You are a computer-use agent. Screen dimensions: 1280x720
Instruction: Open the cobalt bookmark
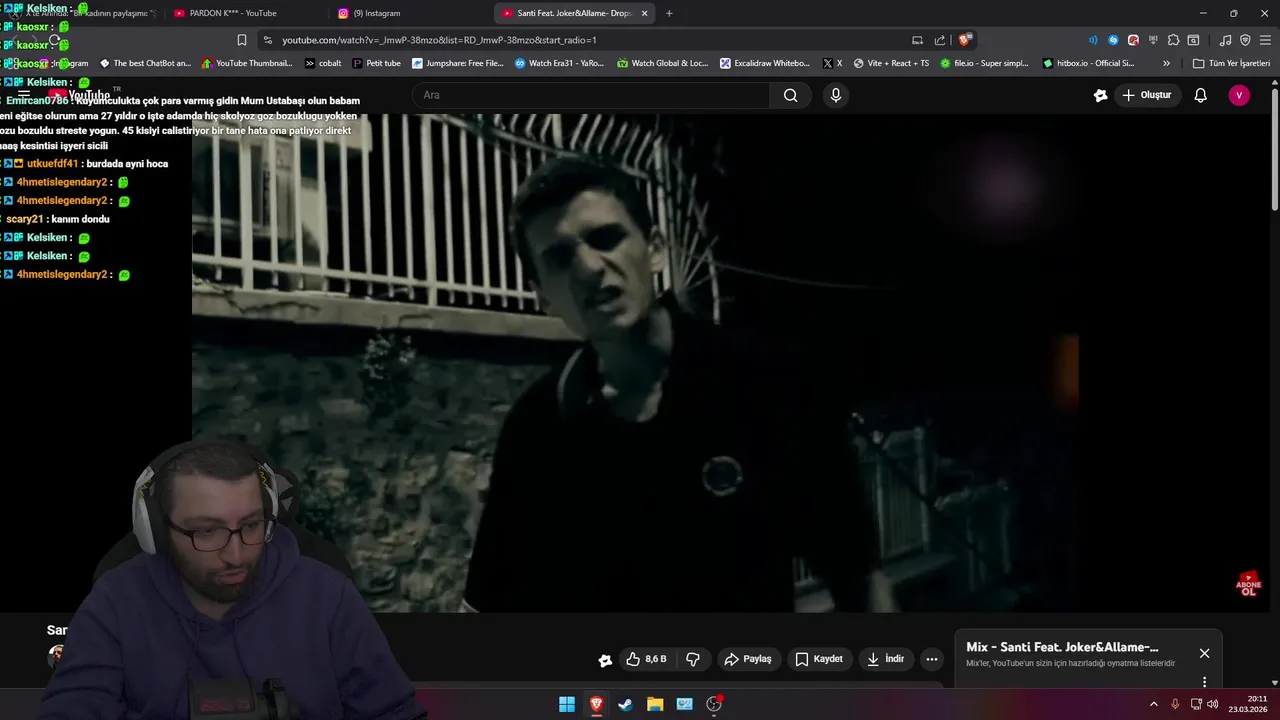323,63
